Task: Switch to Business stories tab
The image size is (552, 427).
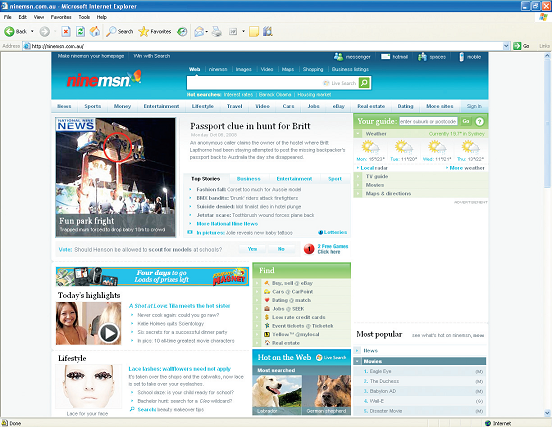Action: pyautogui.click(x=249, y=179)
